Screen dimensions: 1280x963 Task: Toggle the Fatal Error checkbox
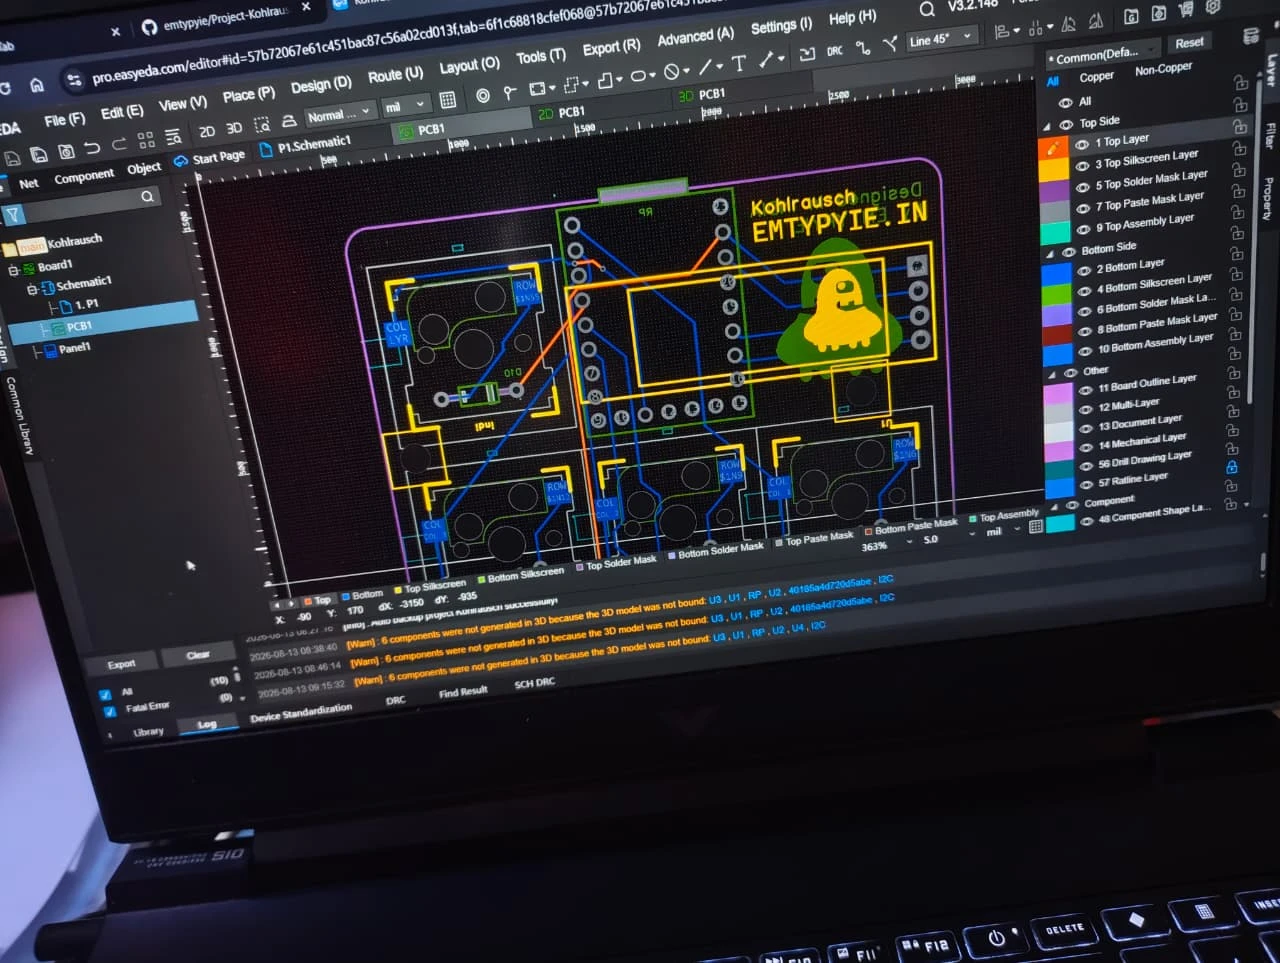point(109,711)
